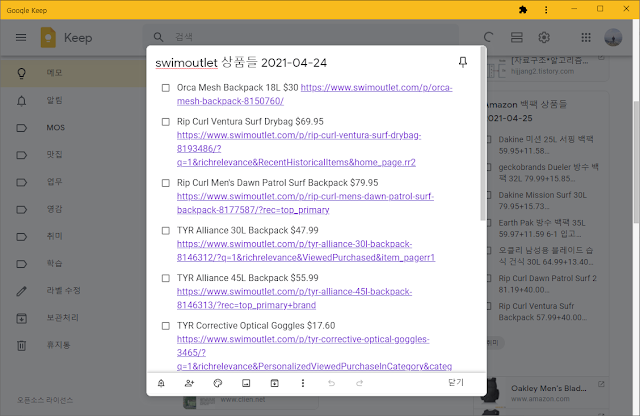Open the settings gear
640x416 pixels.
tap(544, 38)
